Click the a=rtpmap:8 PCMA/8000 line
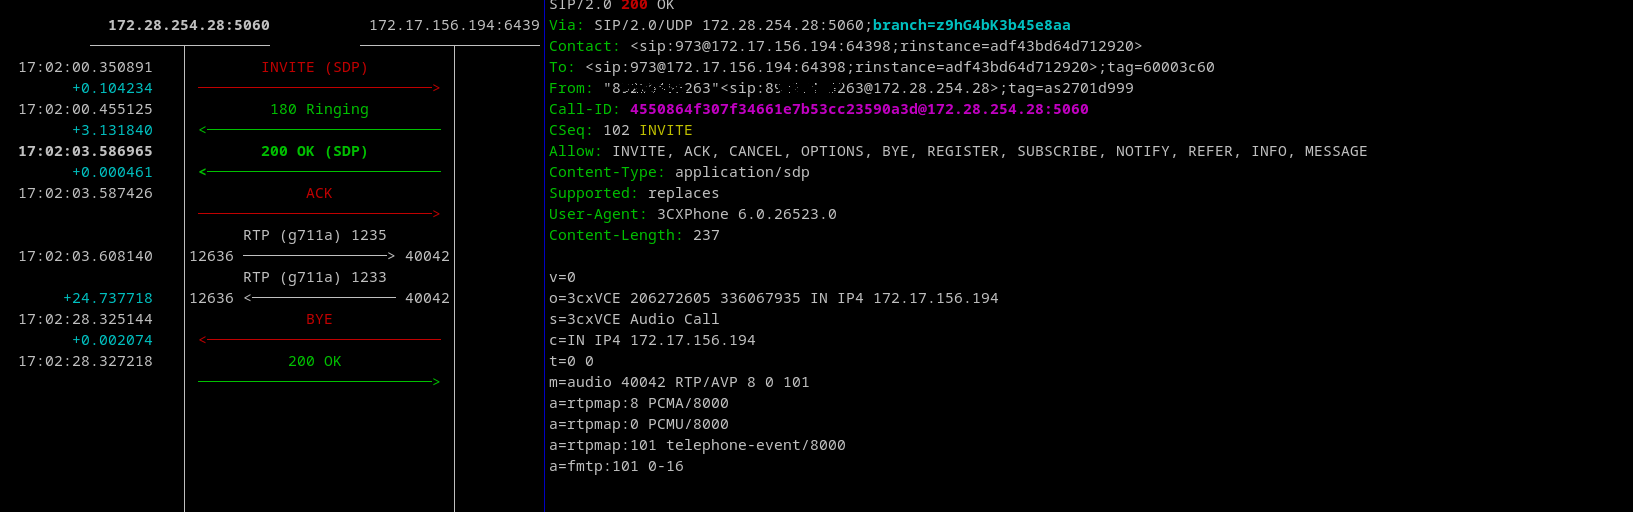Viewport: 1633px width, 512px height. tap(638, 404)
